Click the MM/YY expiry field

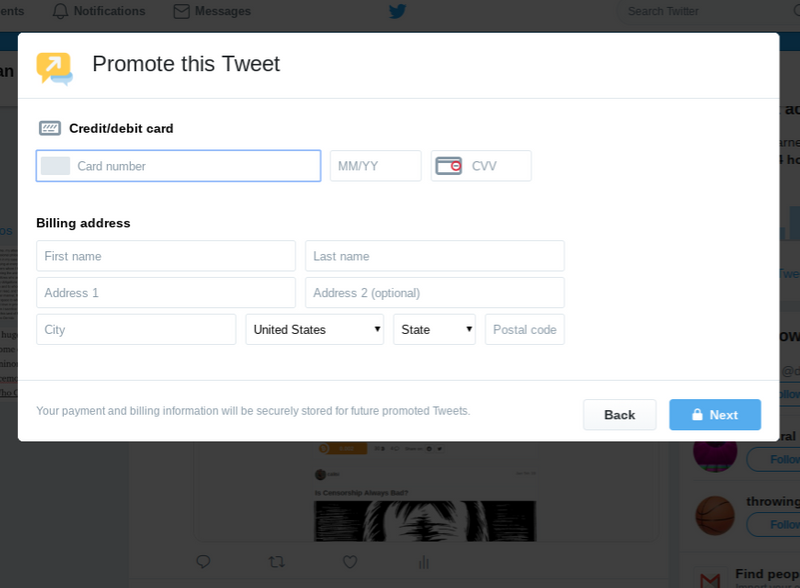click(x=376, y=166)
